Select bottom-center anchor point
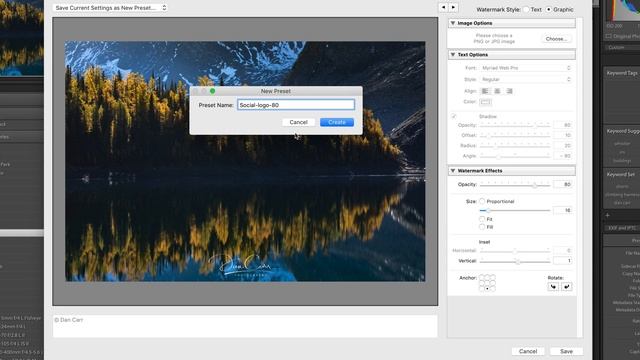 pyautogui.click(x=487, y=289)
